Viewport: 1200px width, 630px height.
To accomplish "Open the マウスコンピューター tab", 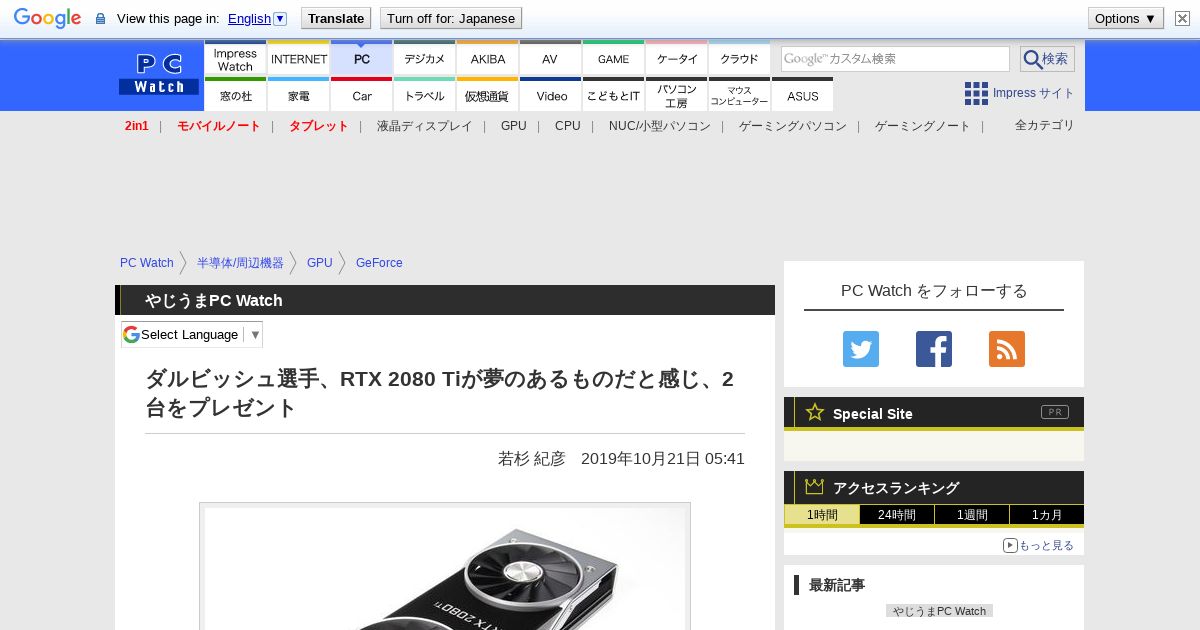I will [739, 94].
